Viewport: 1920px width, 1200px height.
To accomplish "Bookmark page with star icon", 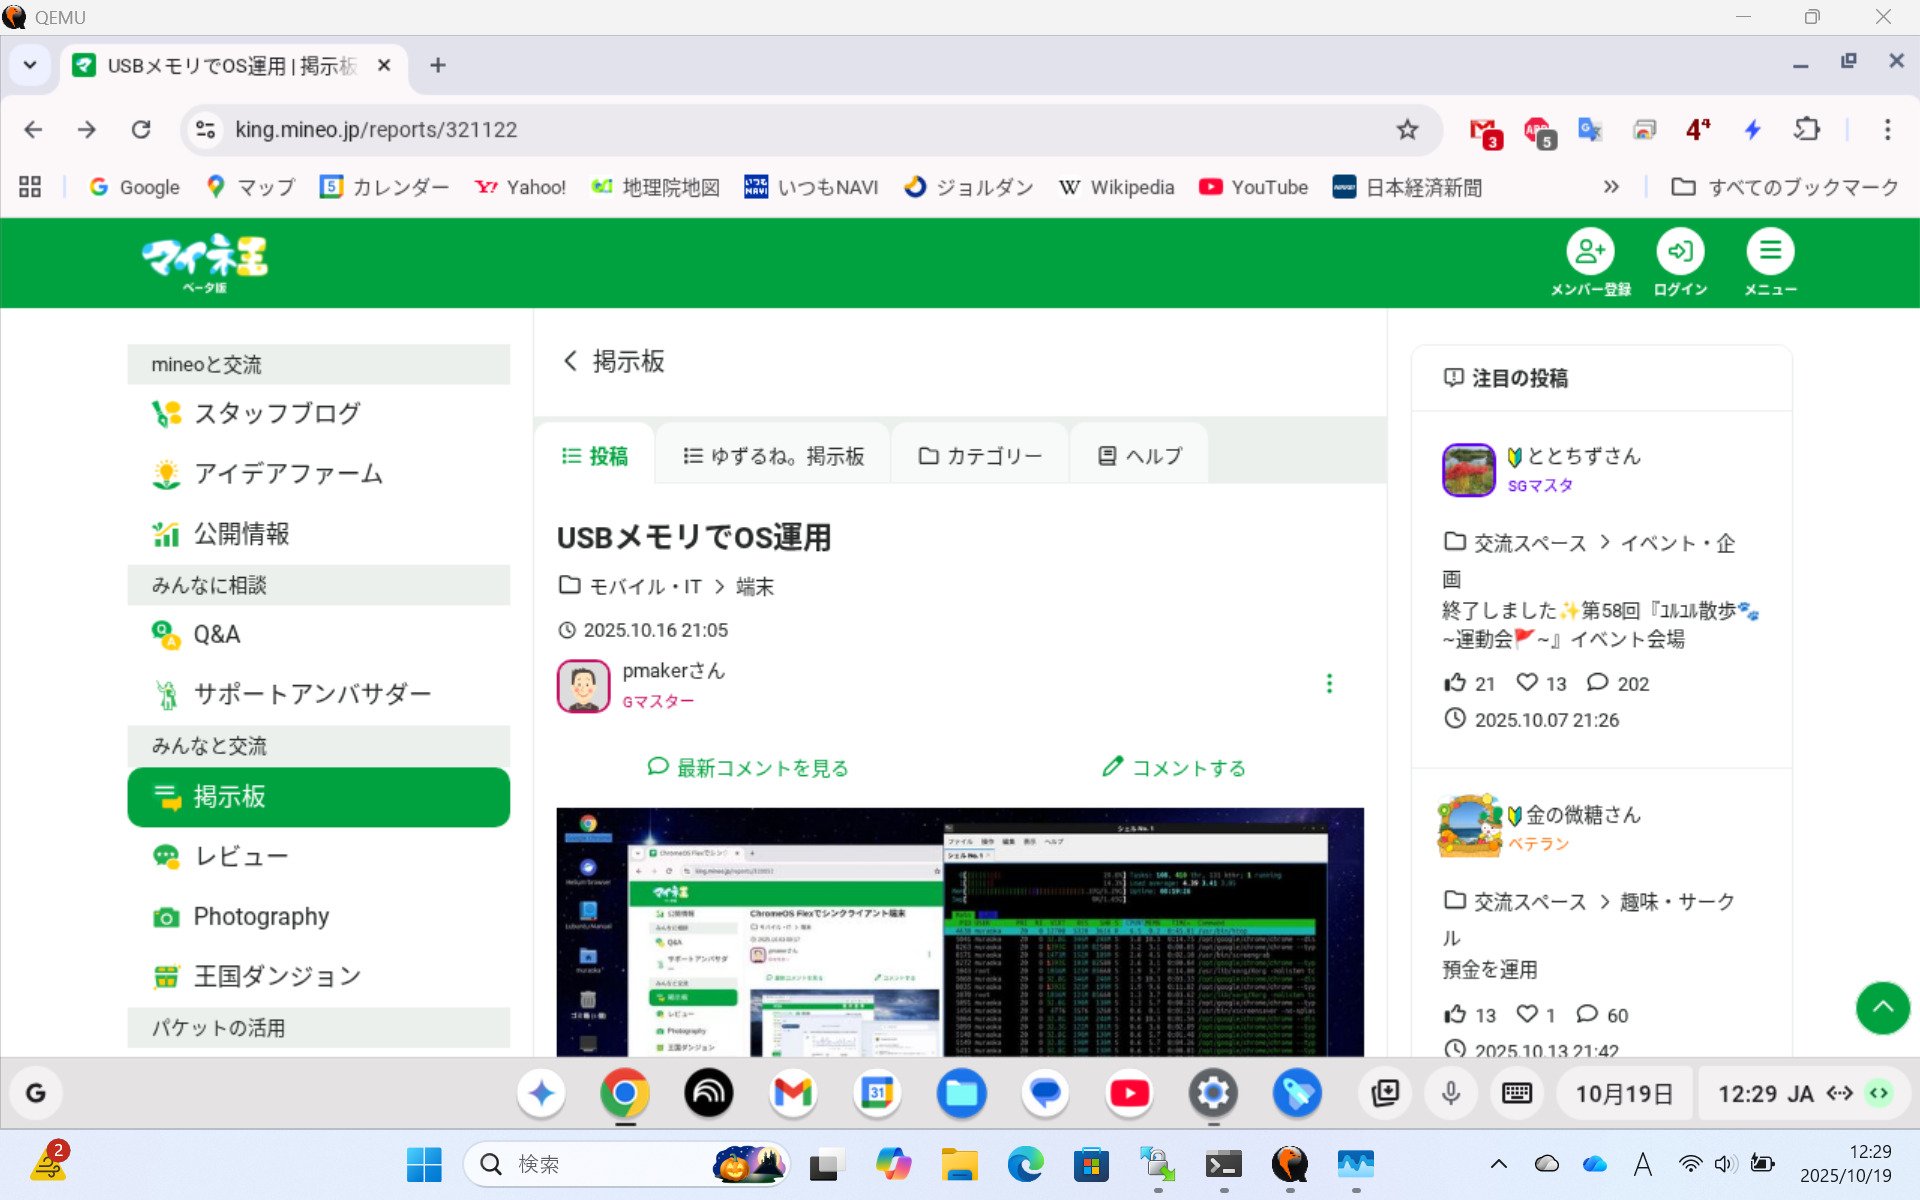I will [x=1407, y=130].
